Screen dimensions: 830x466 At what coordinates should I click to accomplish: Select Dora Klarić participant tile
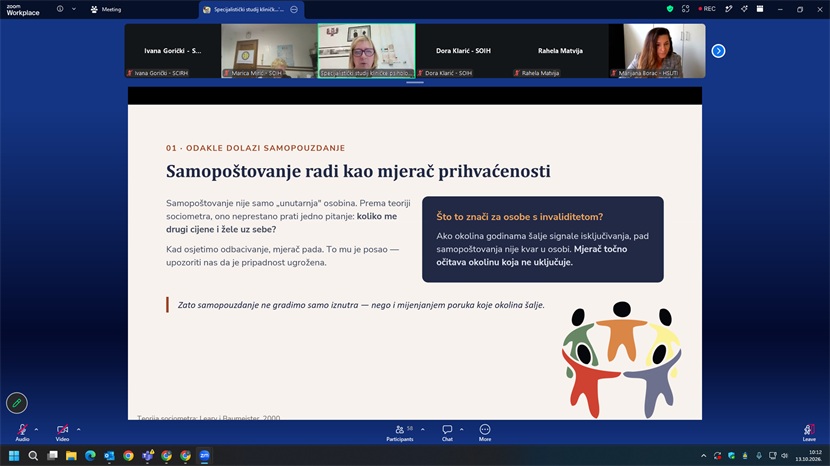463,51
